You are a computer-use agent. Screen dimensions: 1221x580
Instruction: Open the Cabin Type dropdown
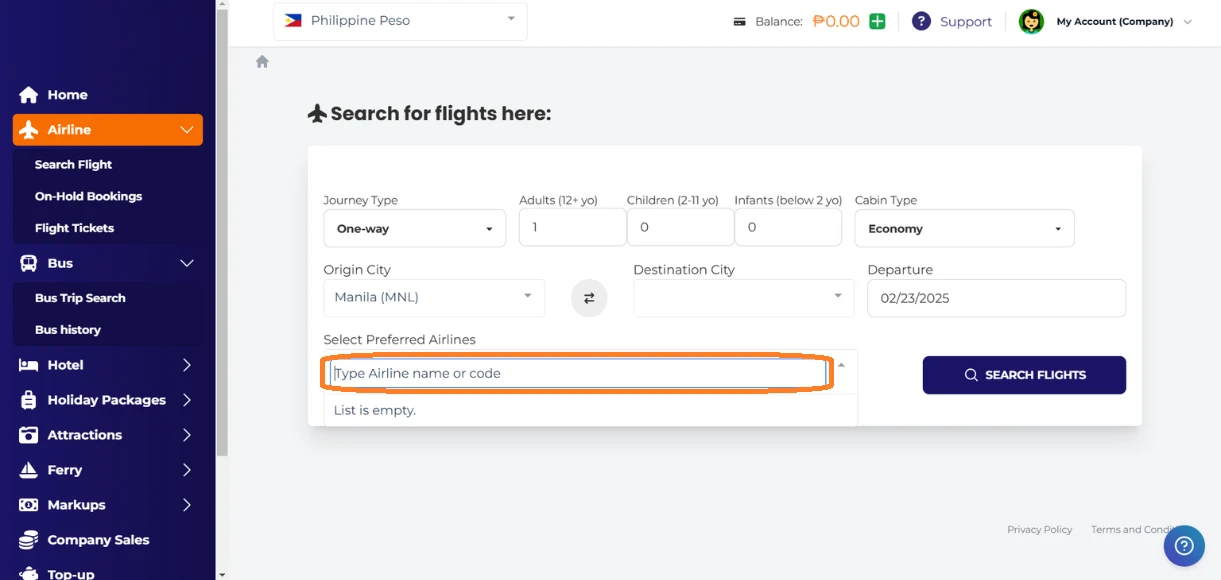tap(964, 228)
